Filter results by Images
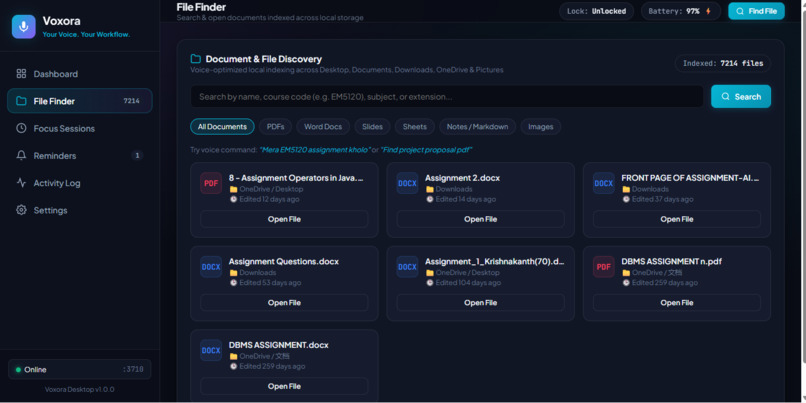This screenshot has height=403, width=806. [541, 126]
